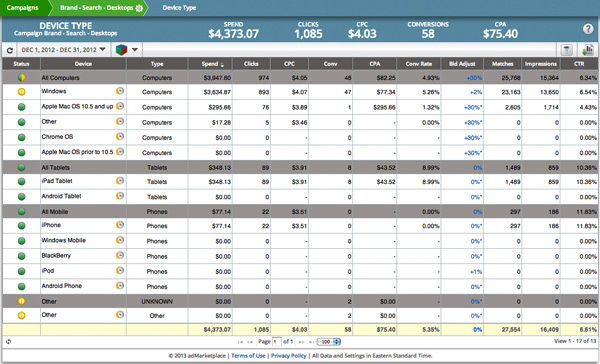600x364 pixels.
Task: Click the orange icon in Android Phone row
Action: tap(120, 286)
